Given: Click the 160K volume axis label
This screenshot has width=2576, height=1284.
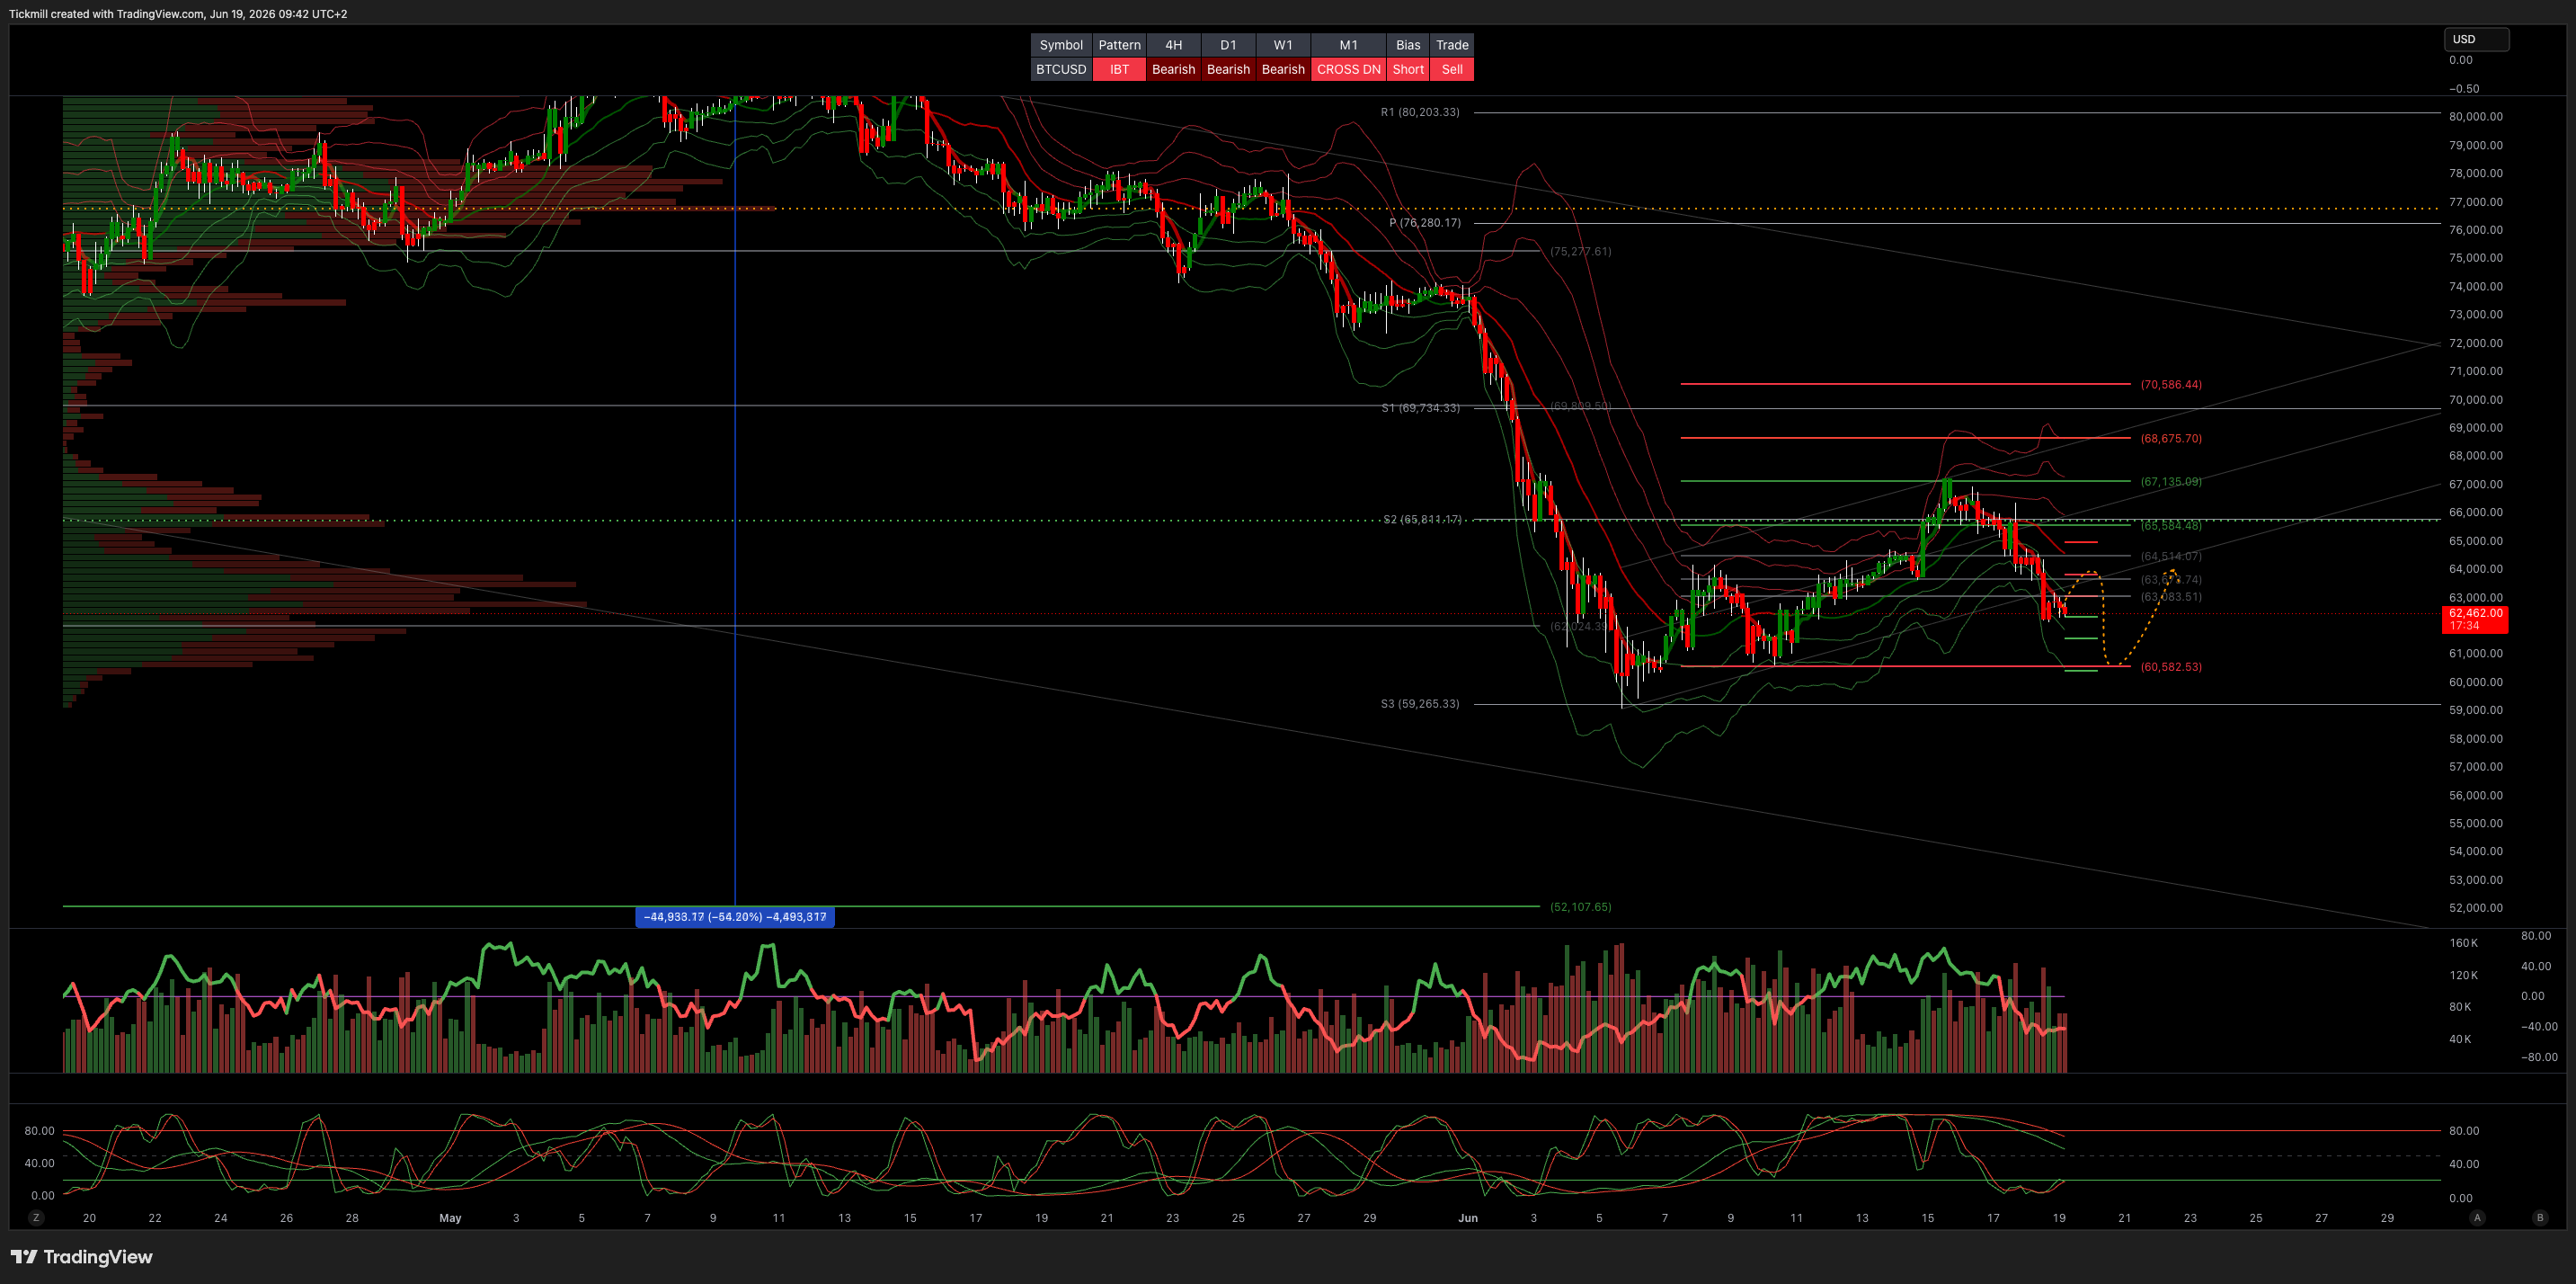Looking at the screenshot, I should 2463,943.
